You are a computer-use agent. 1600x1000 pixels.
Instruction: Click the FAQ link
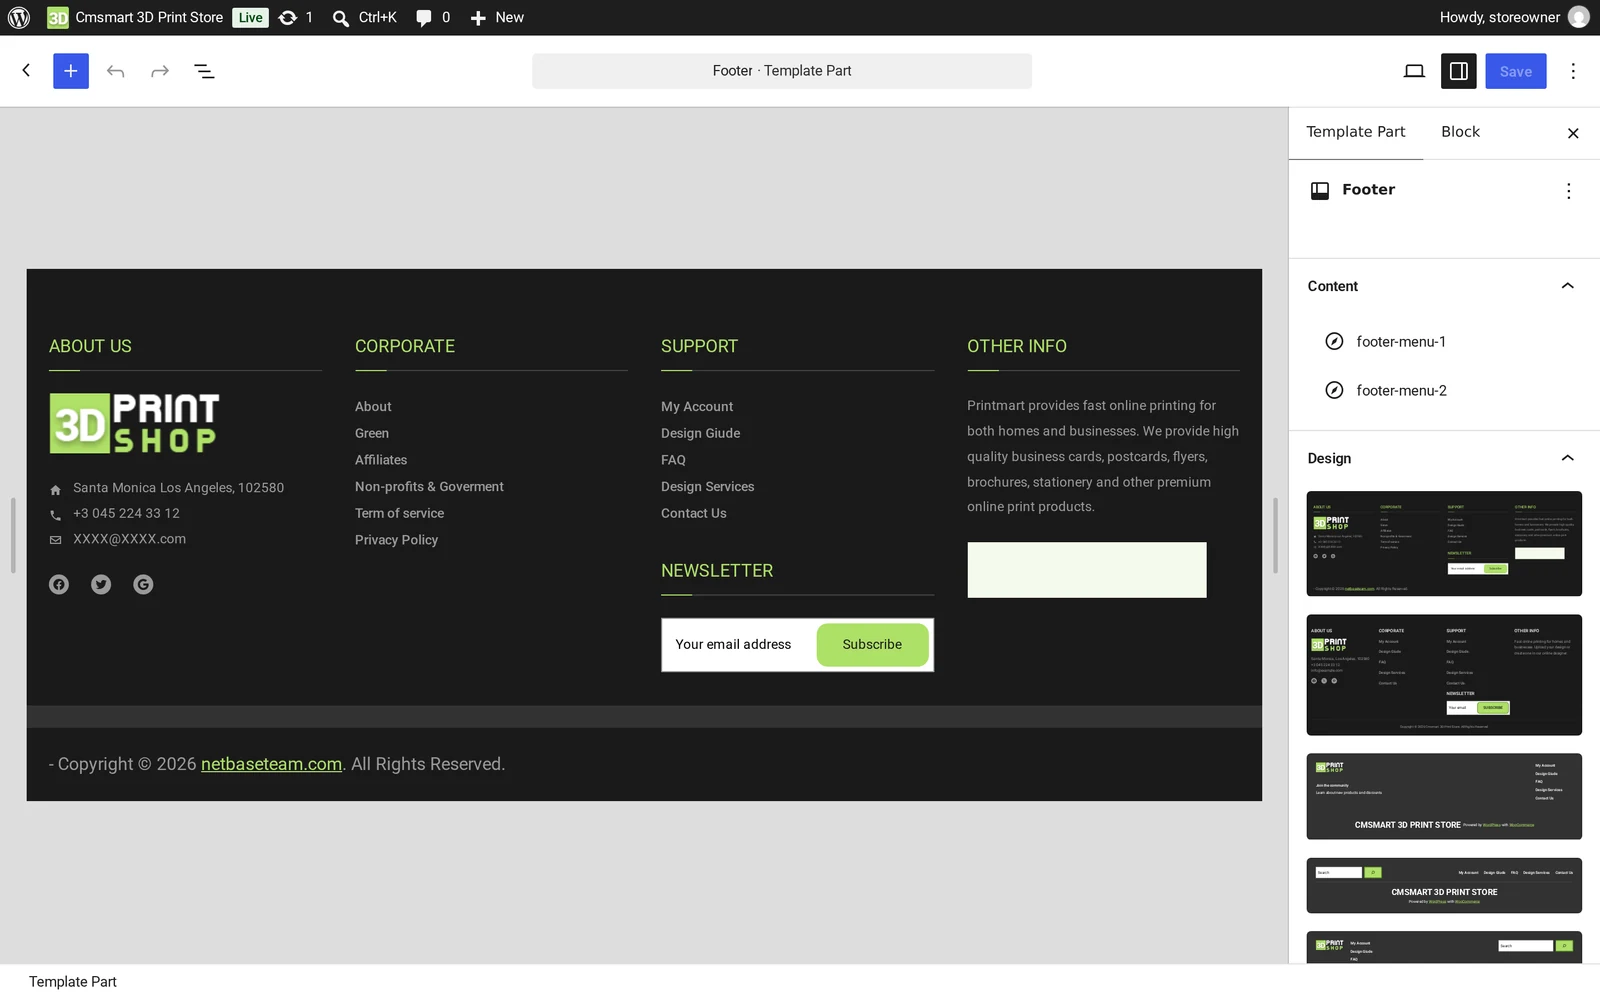click(673, 460)
